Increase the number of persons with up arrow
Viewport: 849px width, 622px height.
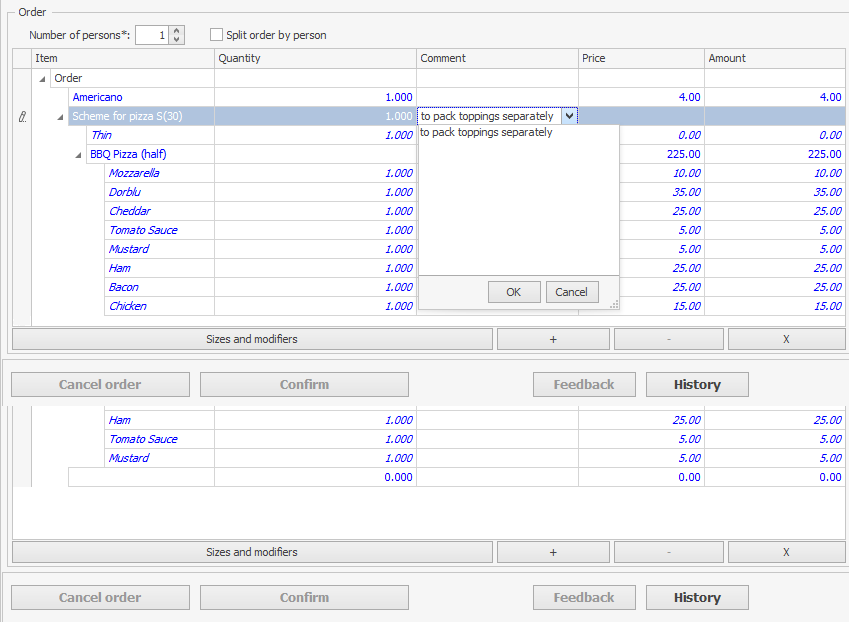click(177, 31)
